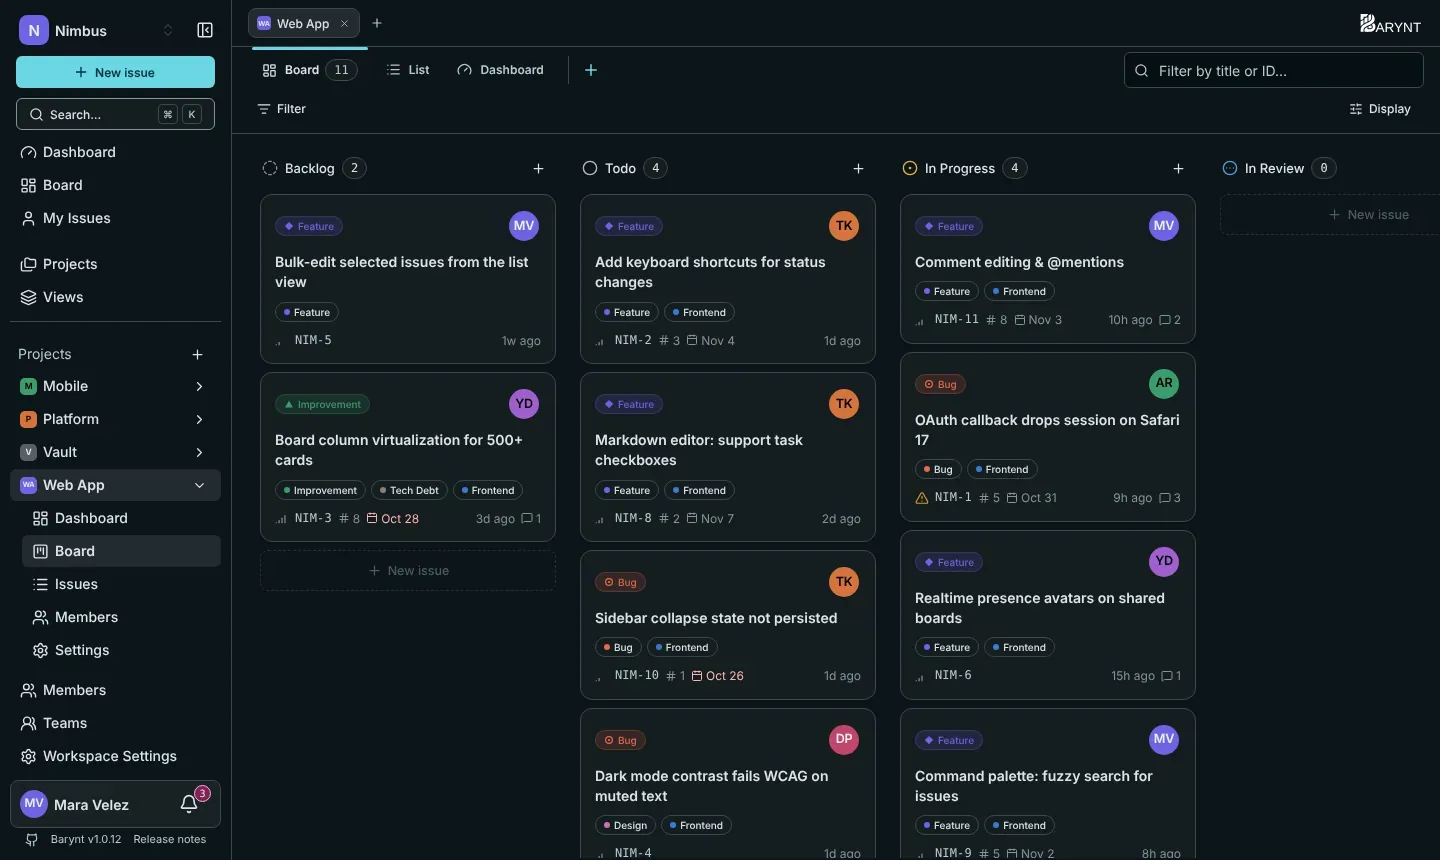1440x860 pixels.
Task: Click New issue placeholder in In Review
Action: pyautogui.click(x=1330, y=215)
